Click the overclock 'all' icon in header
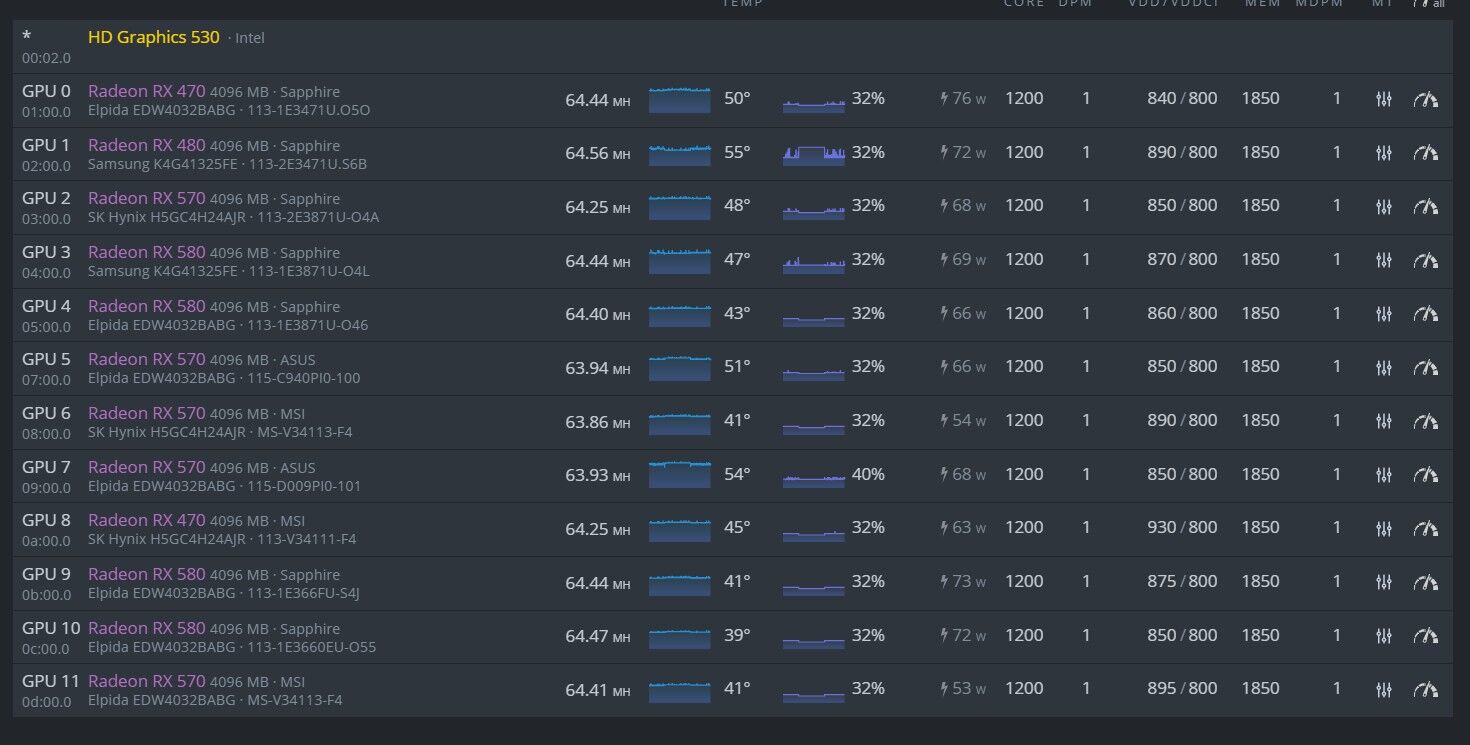This screenshot has width=1470, height=745. point(1428,4)
